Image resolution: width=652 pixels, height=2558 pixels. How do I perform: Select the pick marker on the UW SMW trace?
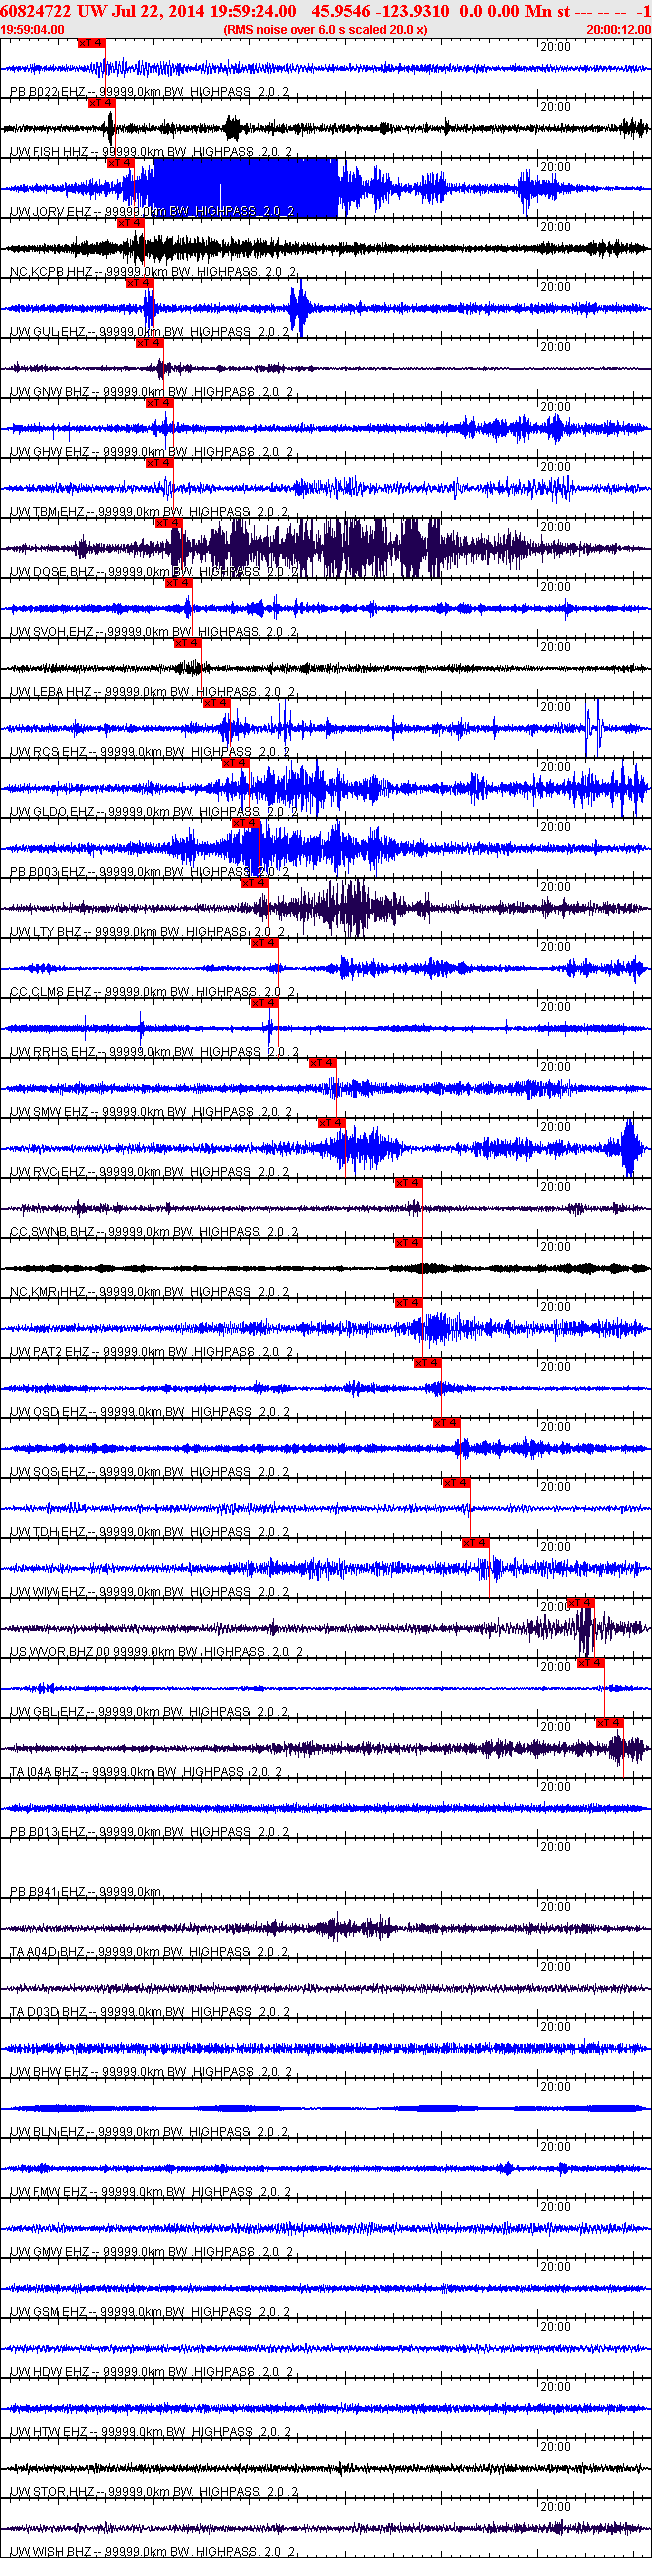coord(323,1063)
